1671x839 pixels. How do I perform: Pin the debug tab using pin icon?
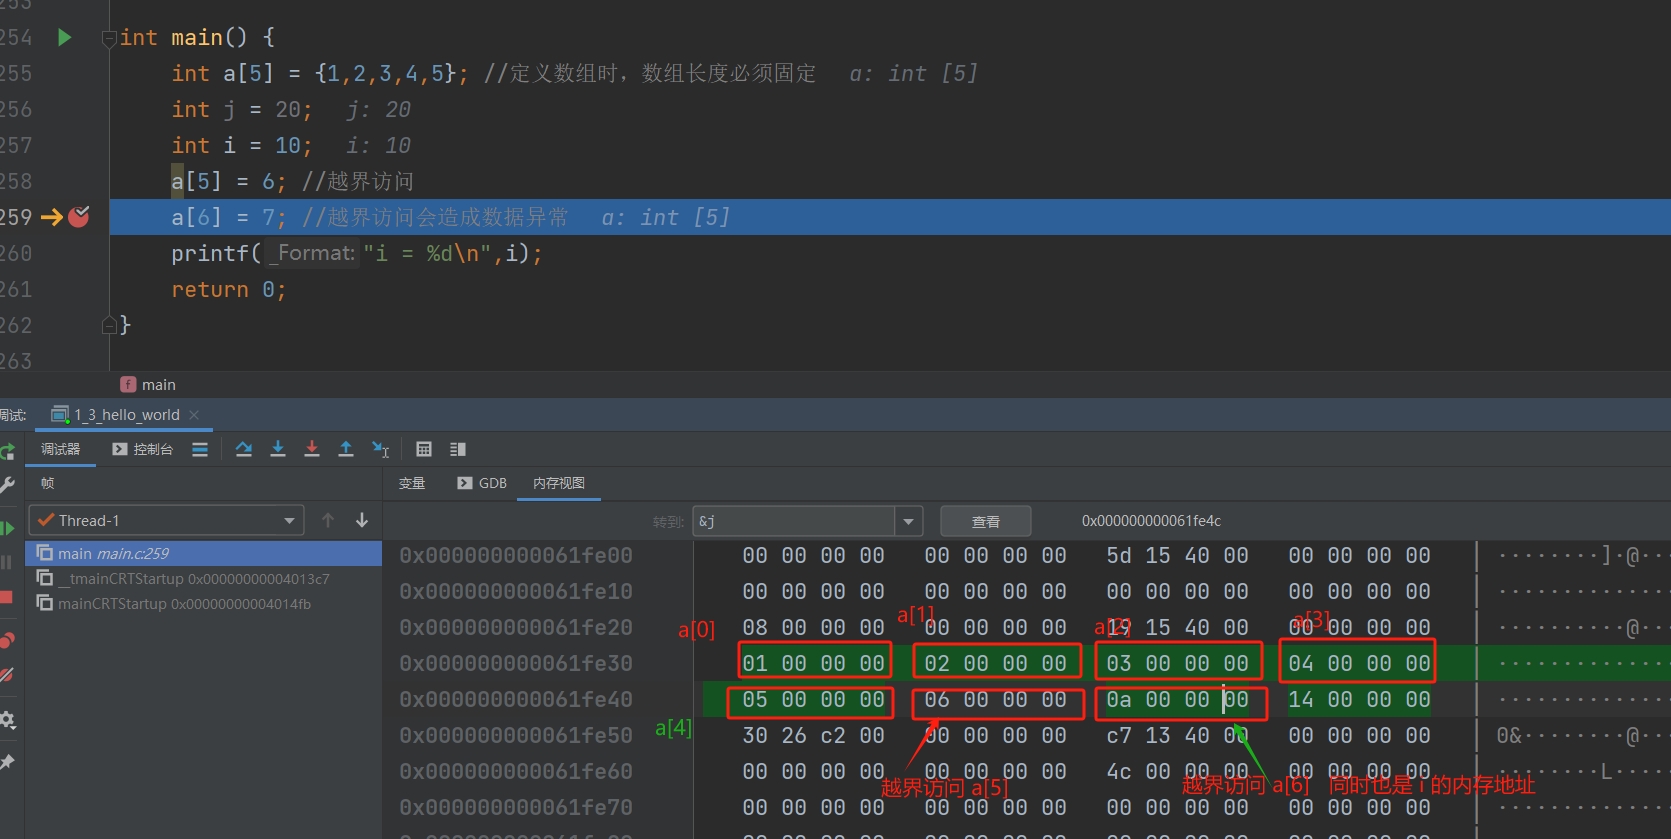[7, 762]
